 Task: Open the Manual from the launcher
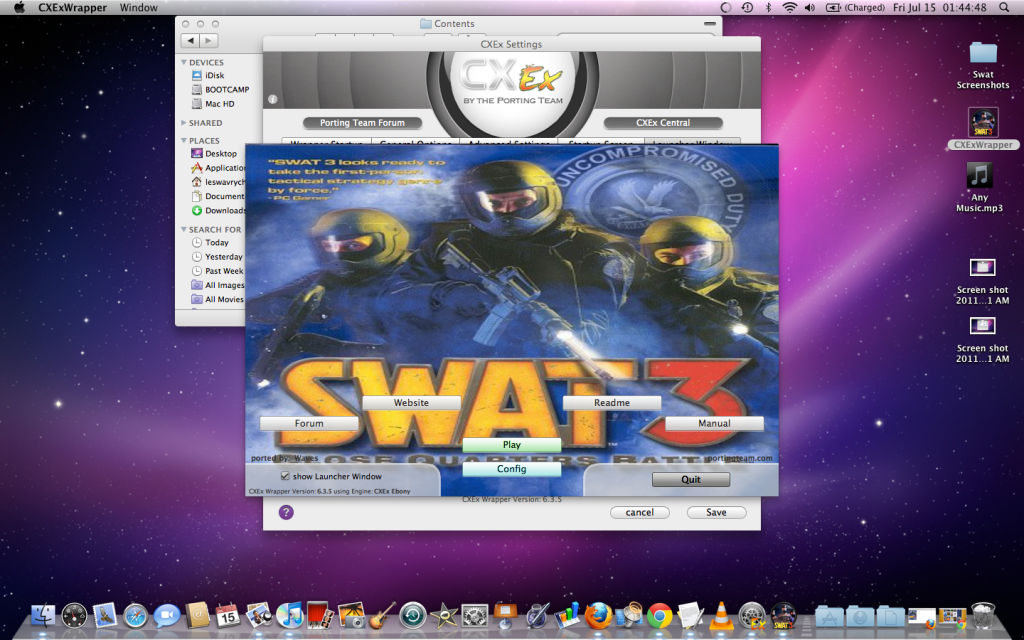pyautogui.click(x=714, y=423)
